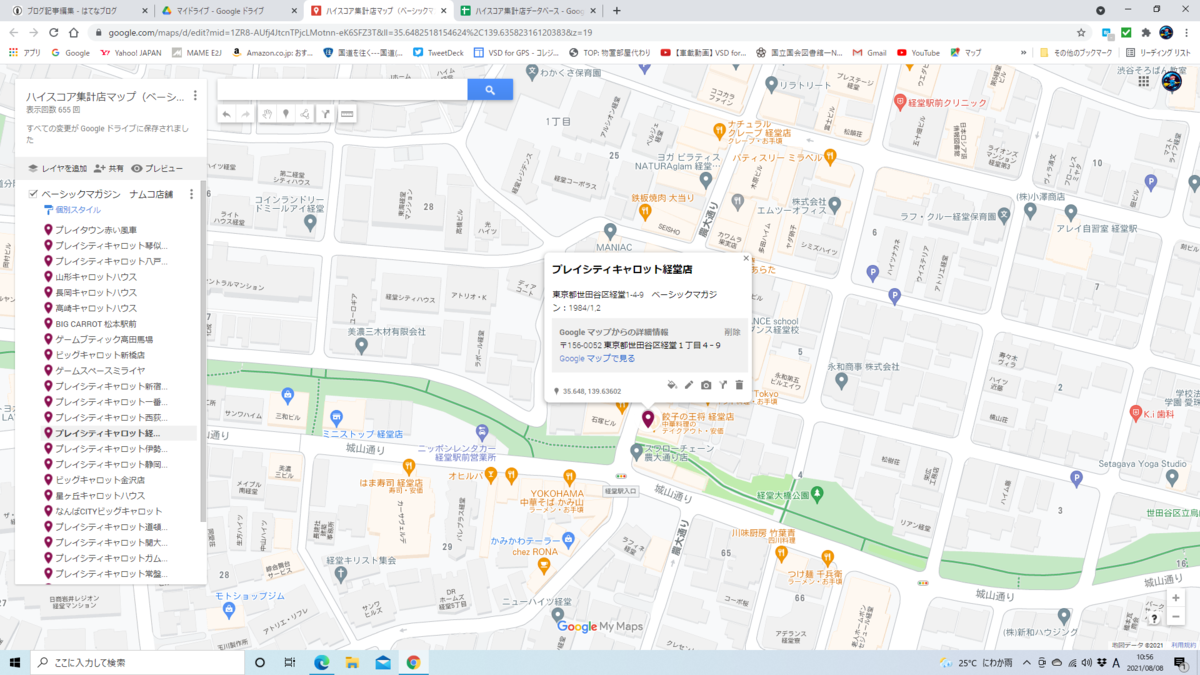Click the blue search button
1200x675 pixels.
(x=490, y=90)
